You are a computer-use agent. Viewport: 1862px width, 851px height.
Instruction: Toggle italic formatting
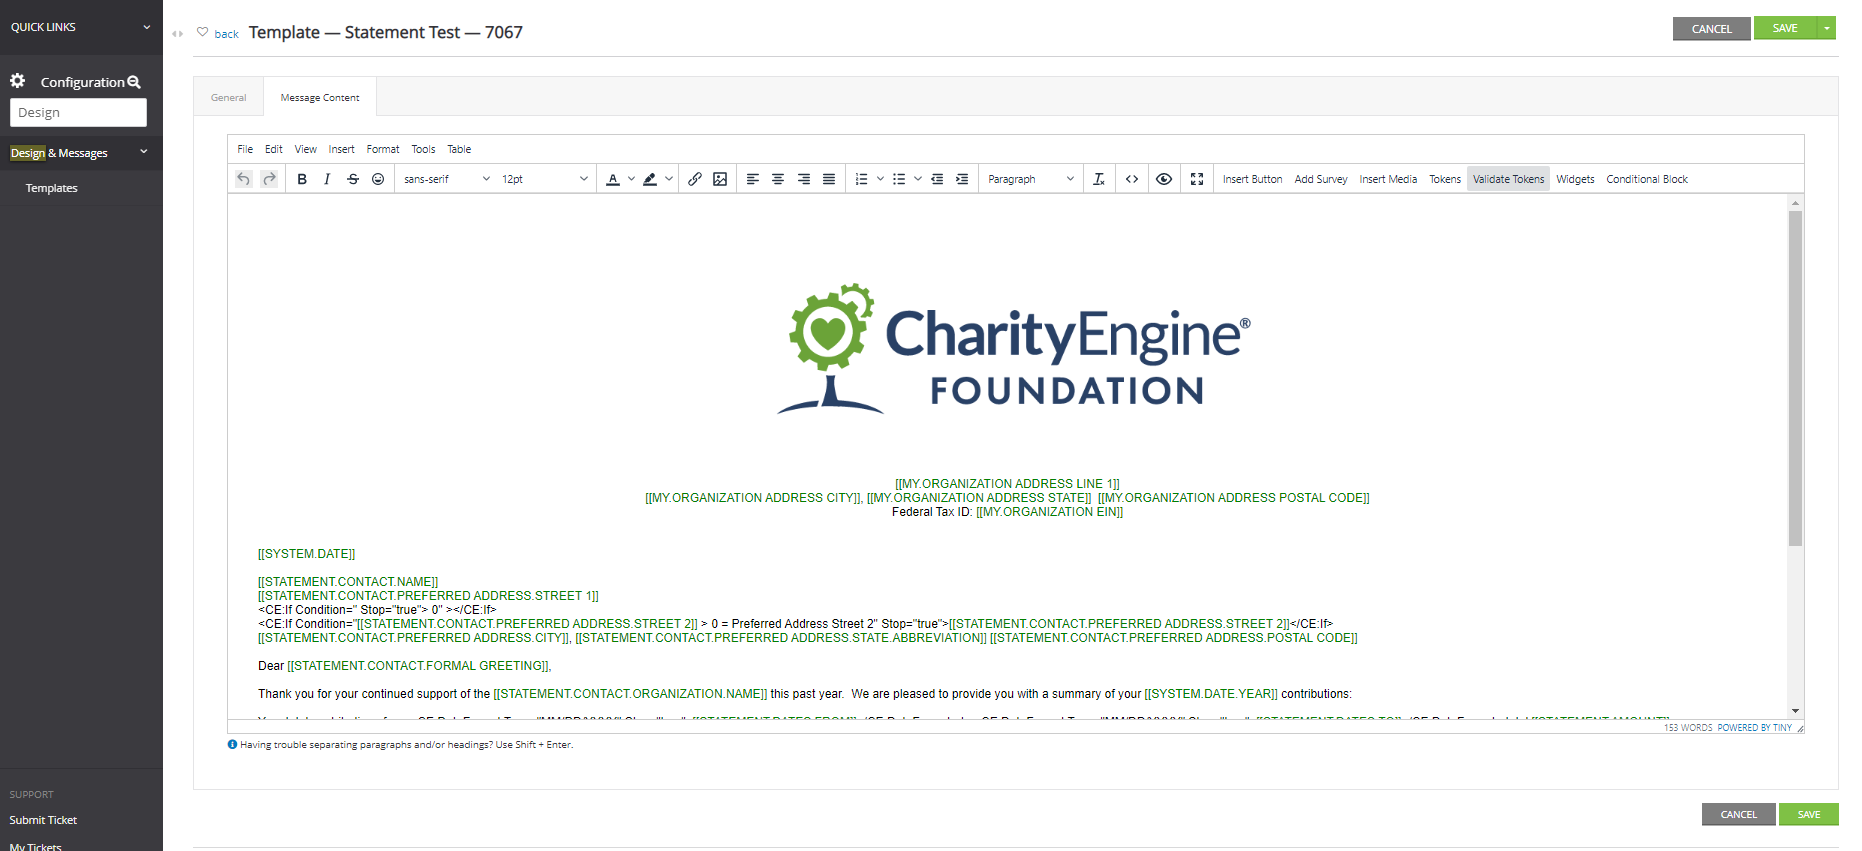pyautogui.click(x=327, y=179)
